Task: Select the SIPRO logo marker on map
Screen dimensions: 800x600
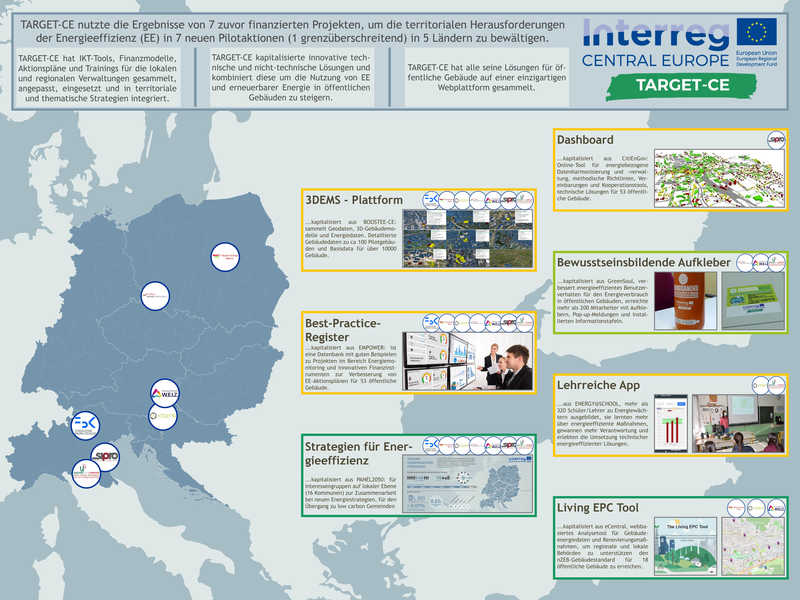Action: click(x=105, y=456)
